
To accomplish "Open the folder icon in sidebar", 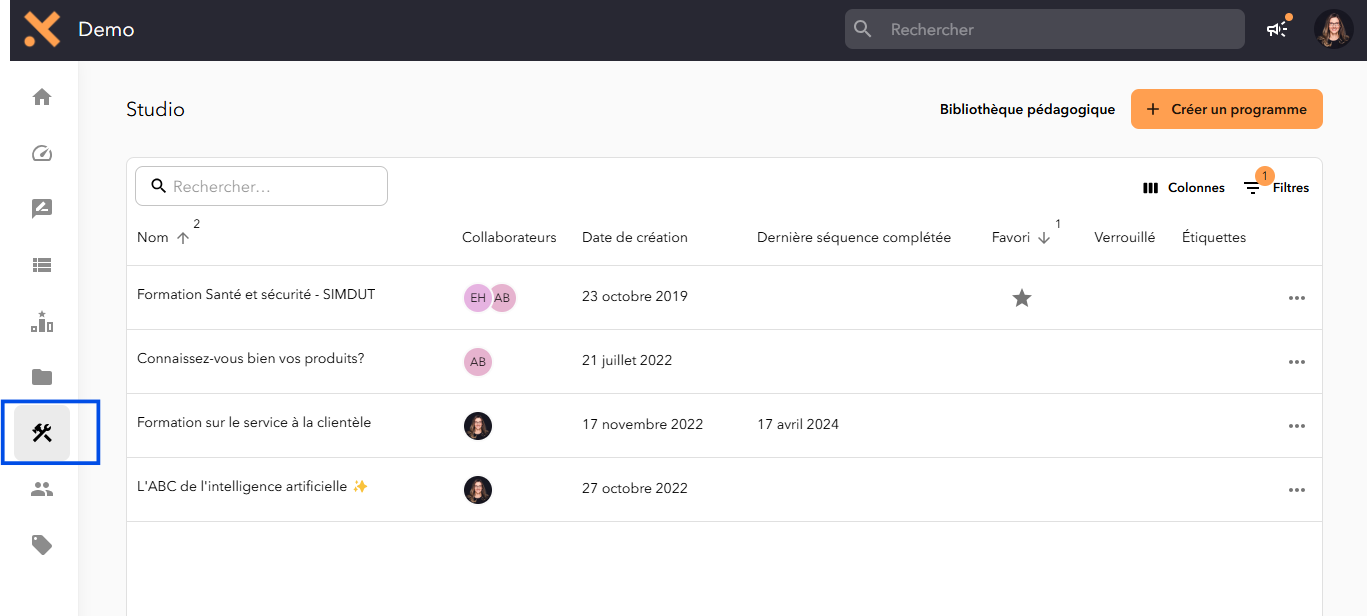I will pyautogui.click(x=42, y=377).
